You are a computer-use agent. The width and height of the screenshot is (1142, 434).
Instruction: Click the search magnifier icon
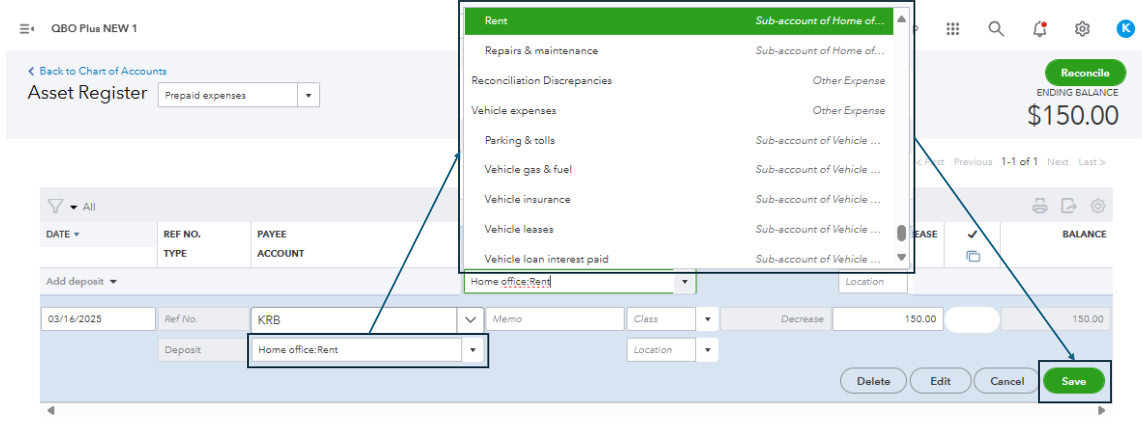(x=996, y=29)
